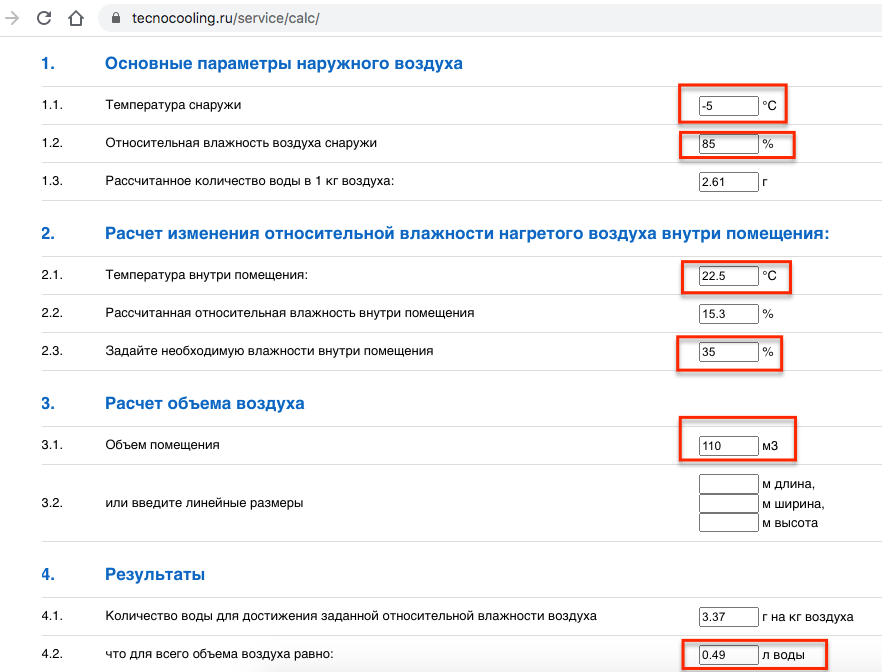Reload the page with refresh icon
This screenshot has width=882, height=672.
click(x=44, y=18)
